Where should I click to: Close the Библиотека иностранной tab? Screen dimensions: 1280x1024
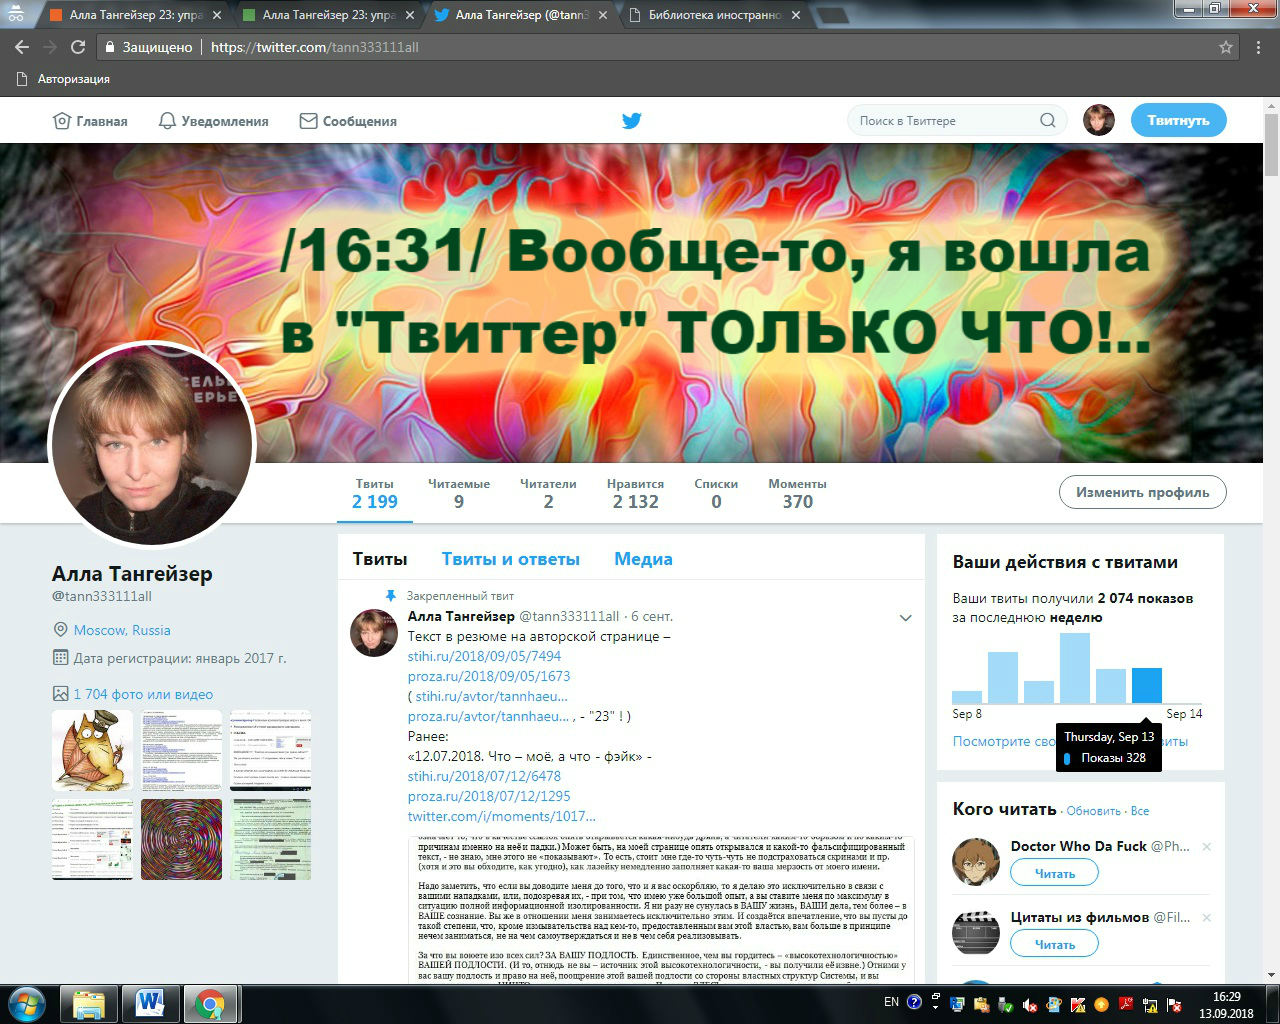796,15
